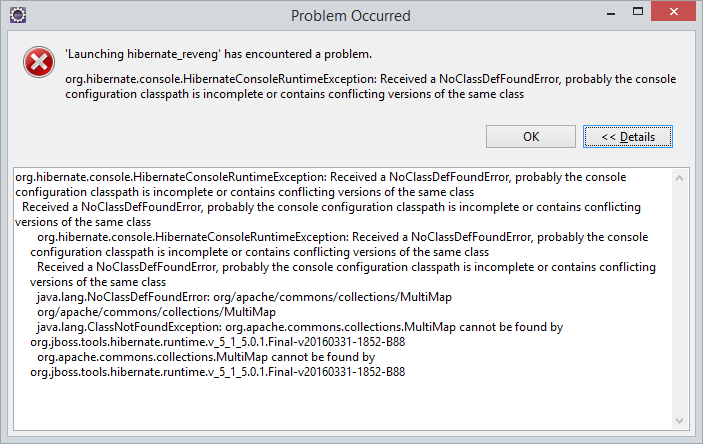Click the details scrollbar down arrow

679,421
